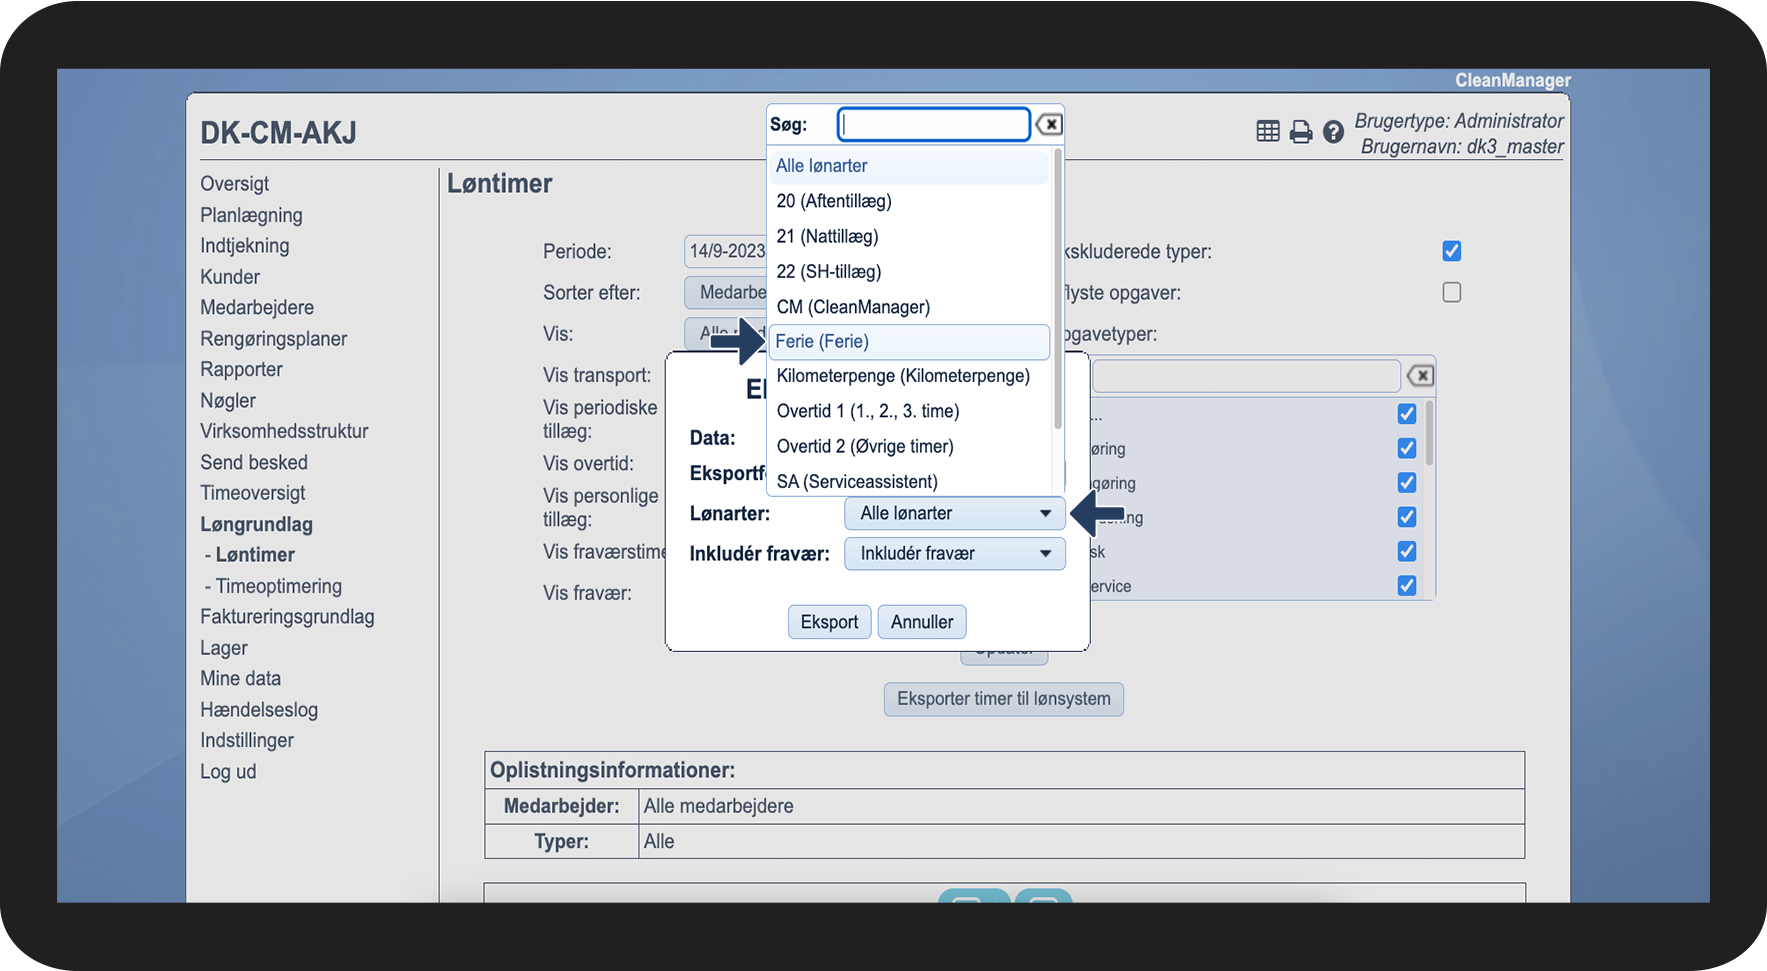Open Lager in sidebar
This screenshot has height=971, width=1767.
click(224, 648)
